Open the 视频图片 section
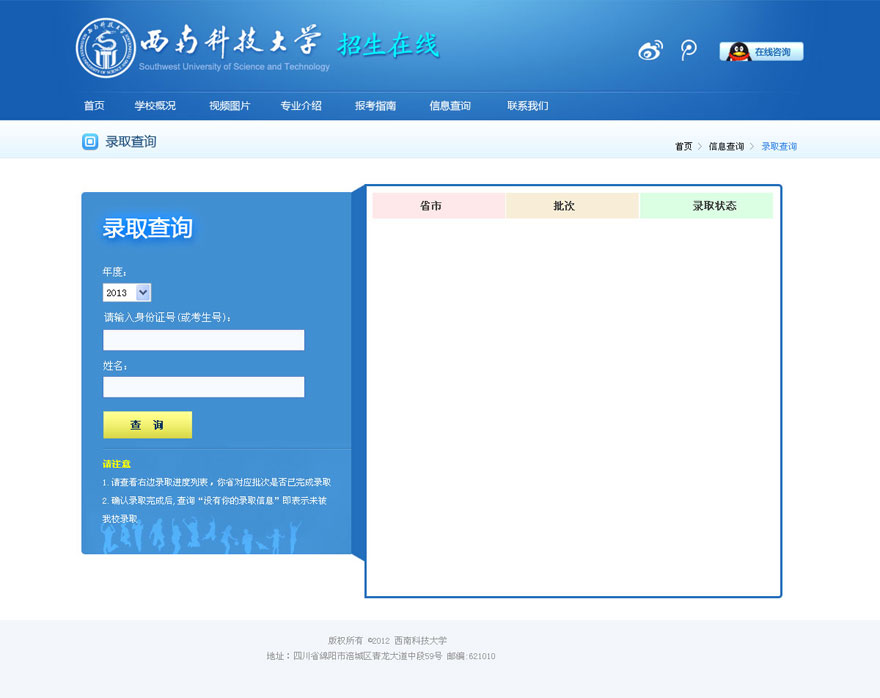The width and height of the screenshot is (880, 698). click(229, 105)
